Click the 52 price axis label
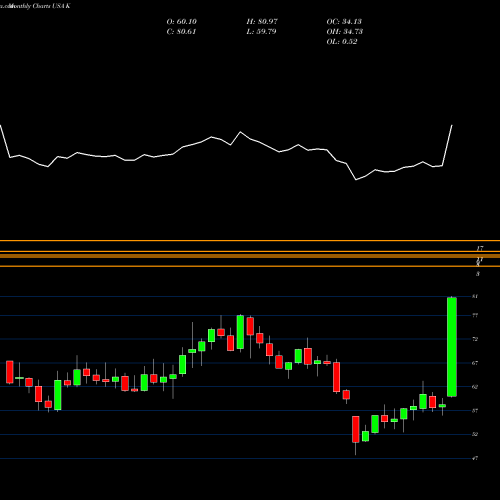 475,434
